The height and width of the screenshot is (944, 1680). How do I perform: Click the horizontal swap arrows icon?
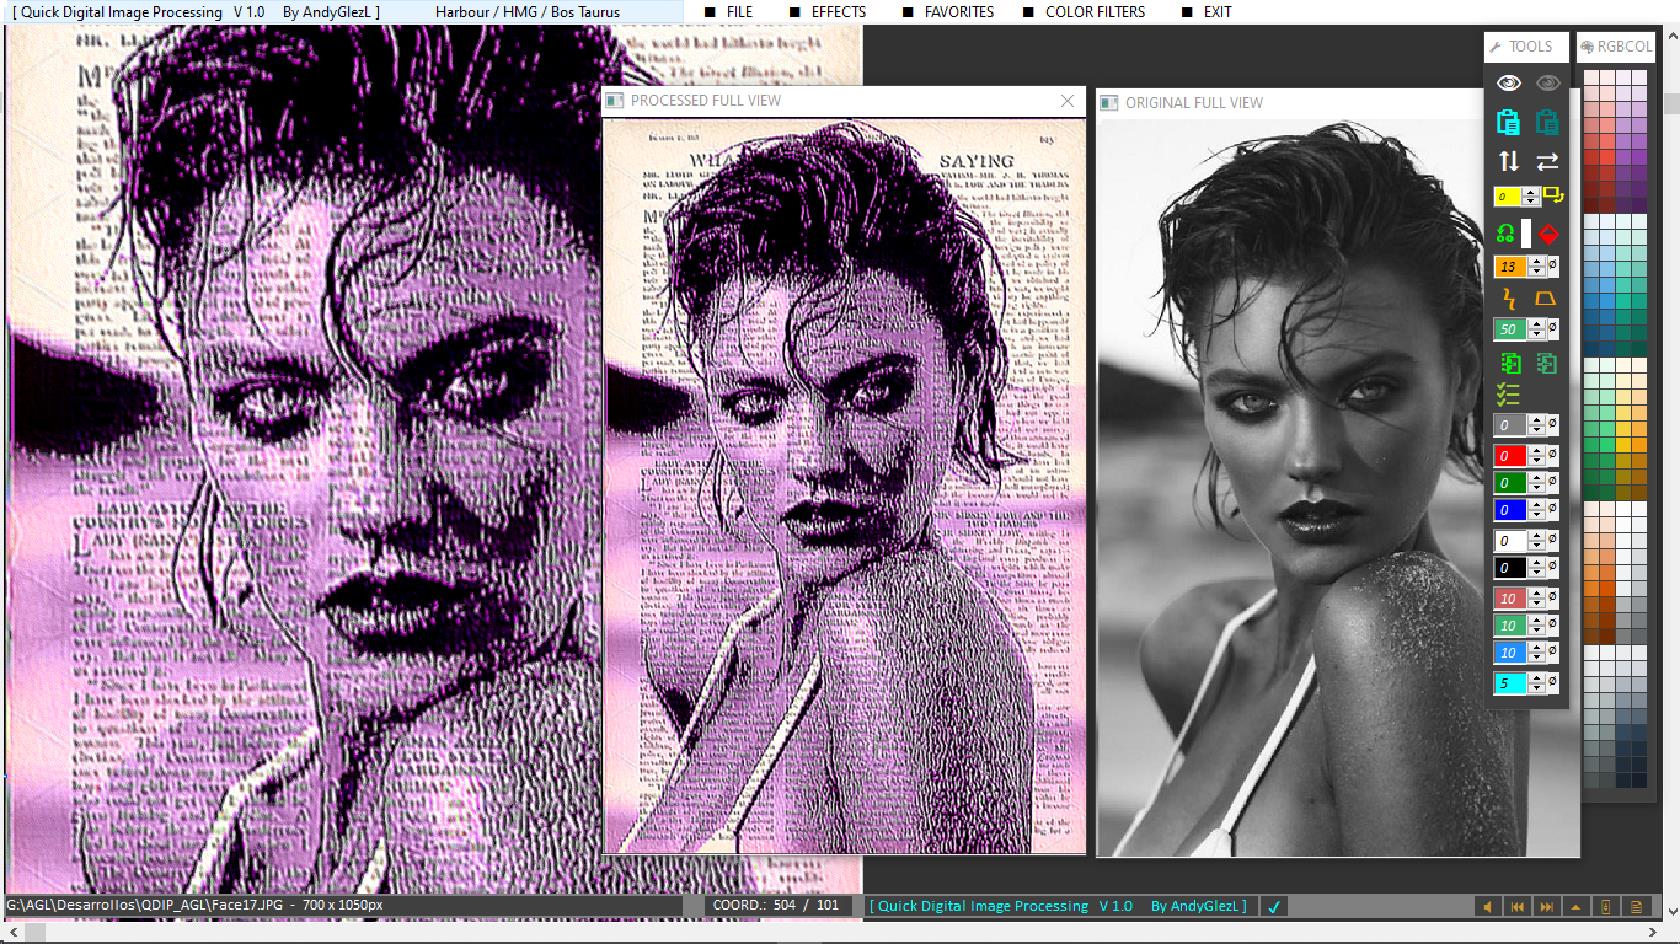coord(1546,160)
